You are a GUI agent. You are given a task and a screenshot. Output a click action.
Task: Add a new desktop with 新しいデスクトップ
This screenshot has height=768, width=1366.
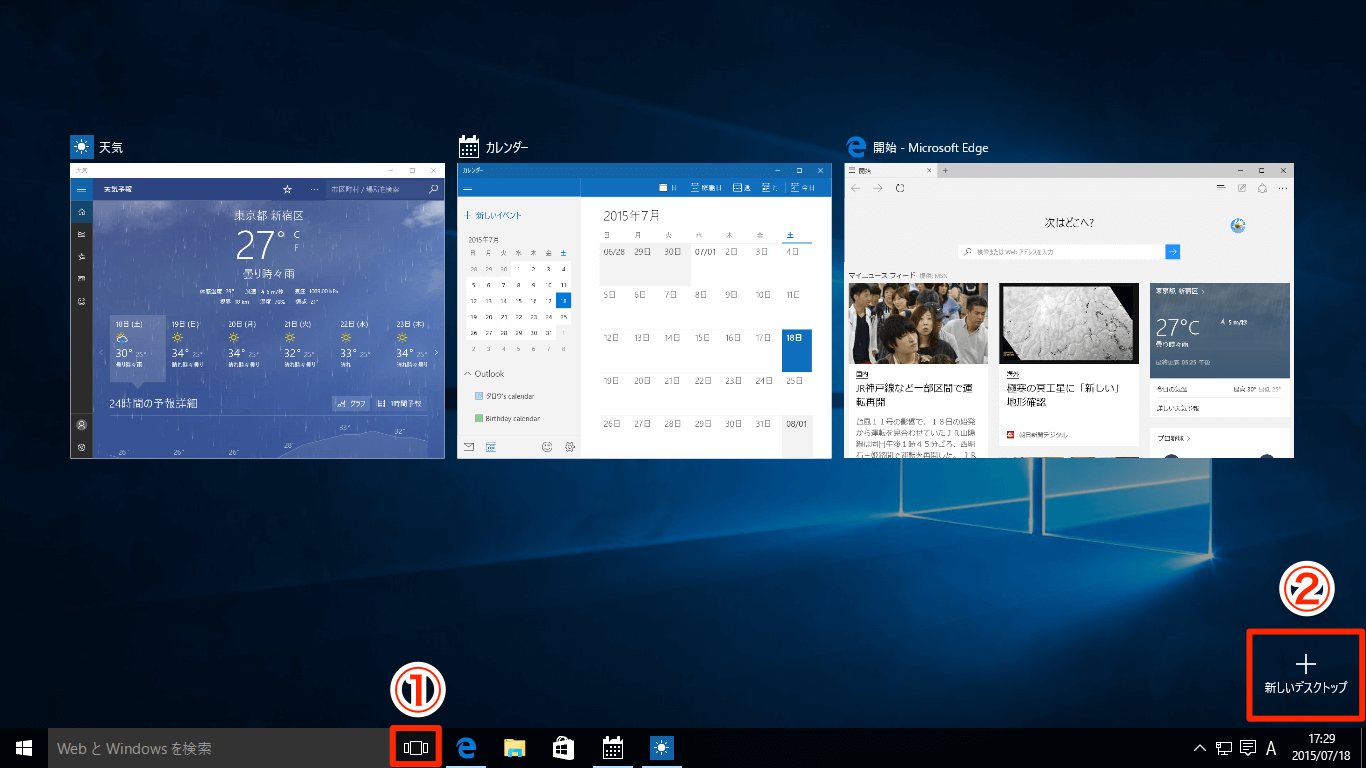[1305, 674]
